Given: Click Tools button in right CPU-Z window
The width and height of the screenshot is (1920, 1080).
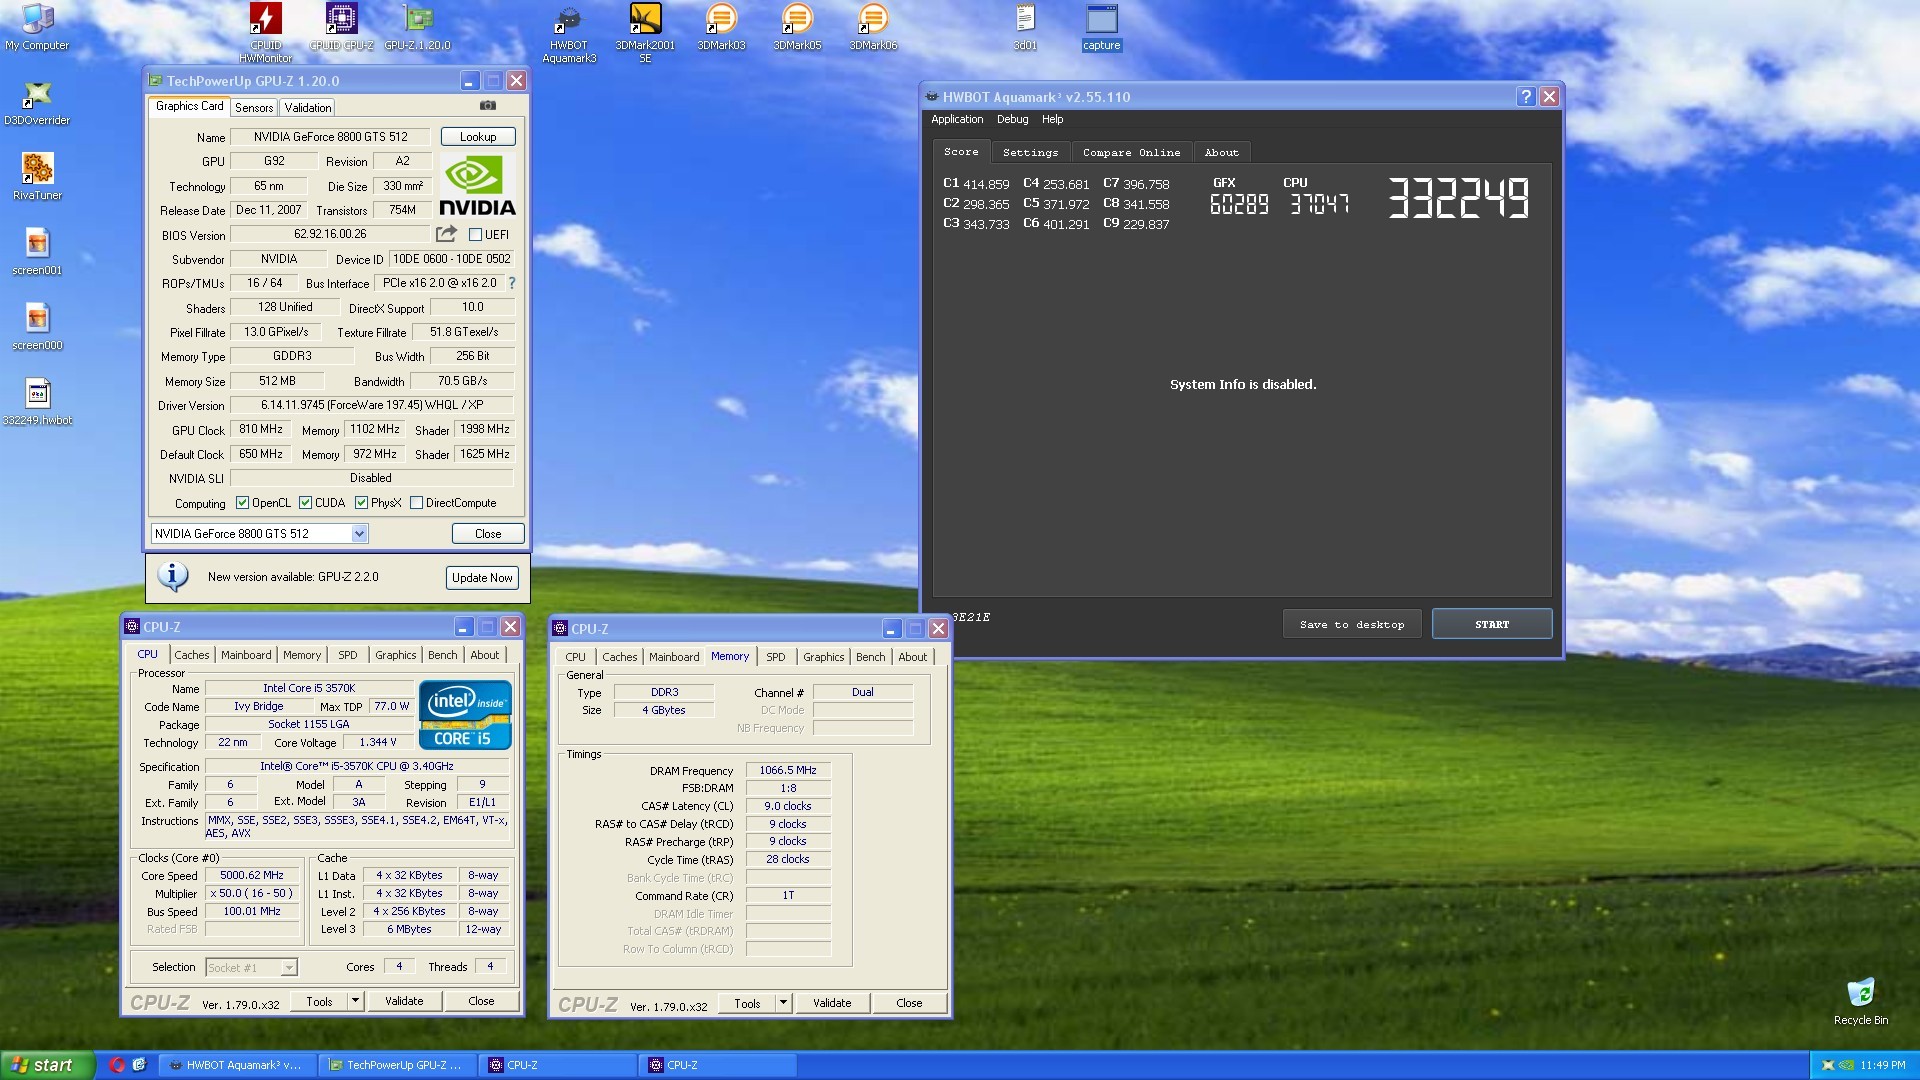Looking at the screenshot, I should pyautogui.click(x=747, y=1003).
